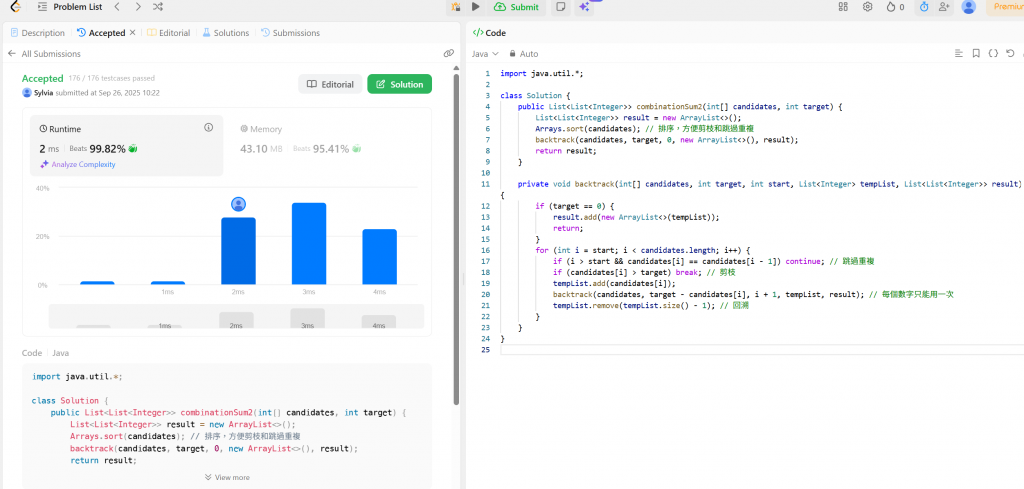Switch to the Solutions tab

point(225,33)
